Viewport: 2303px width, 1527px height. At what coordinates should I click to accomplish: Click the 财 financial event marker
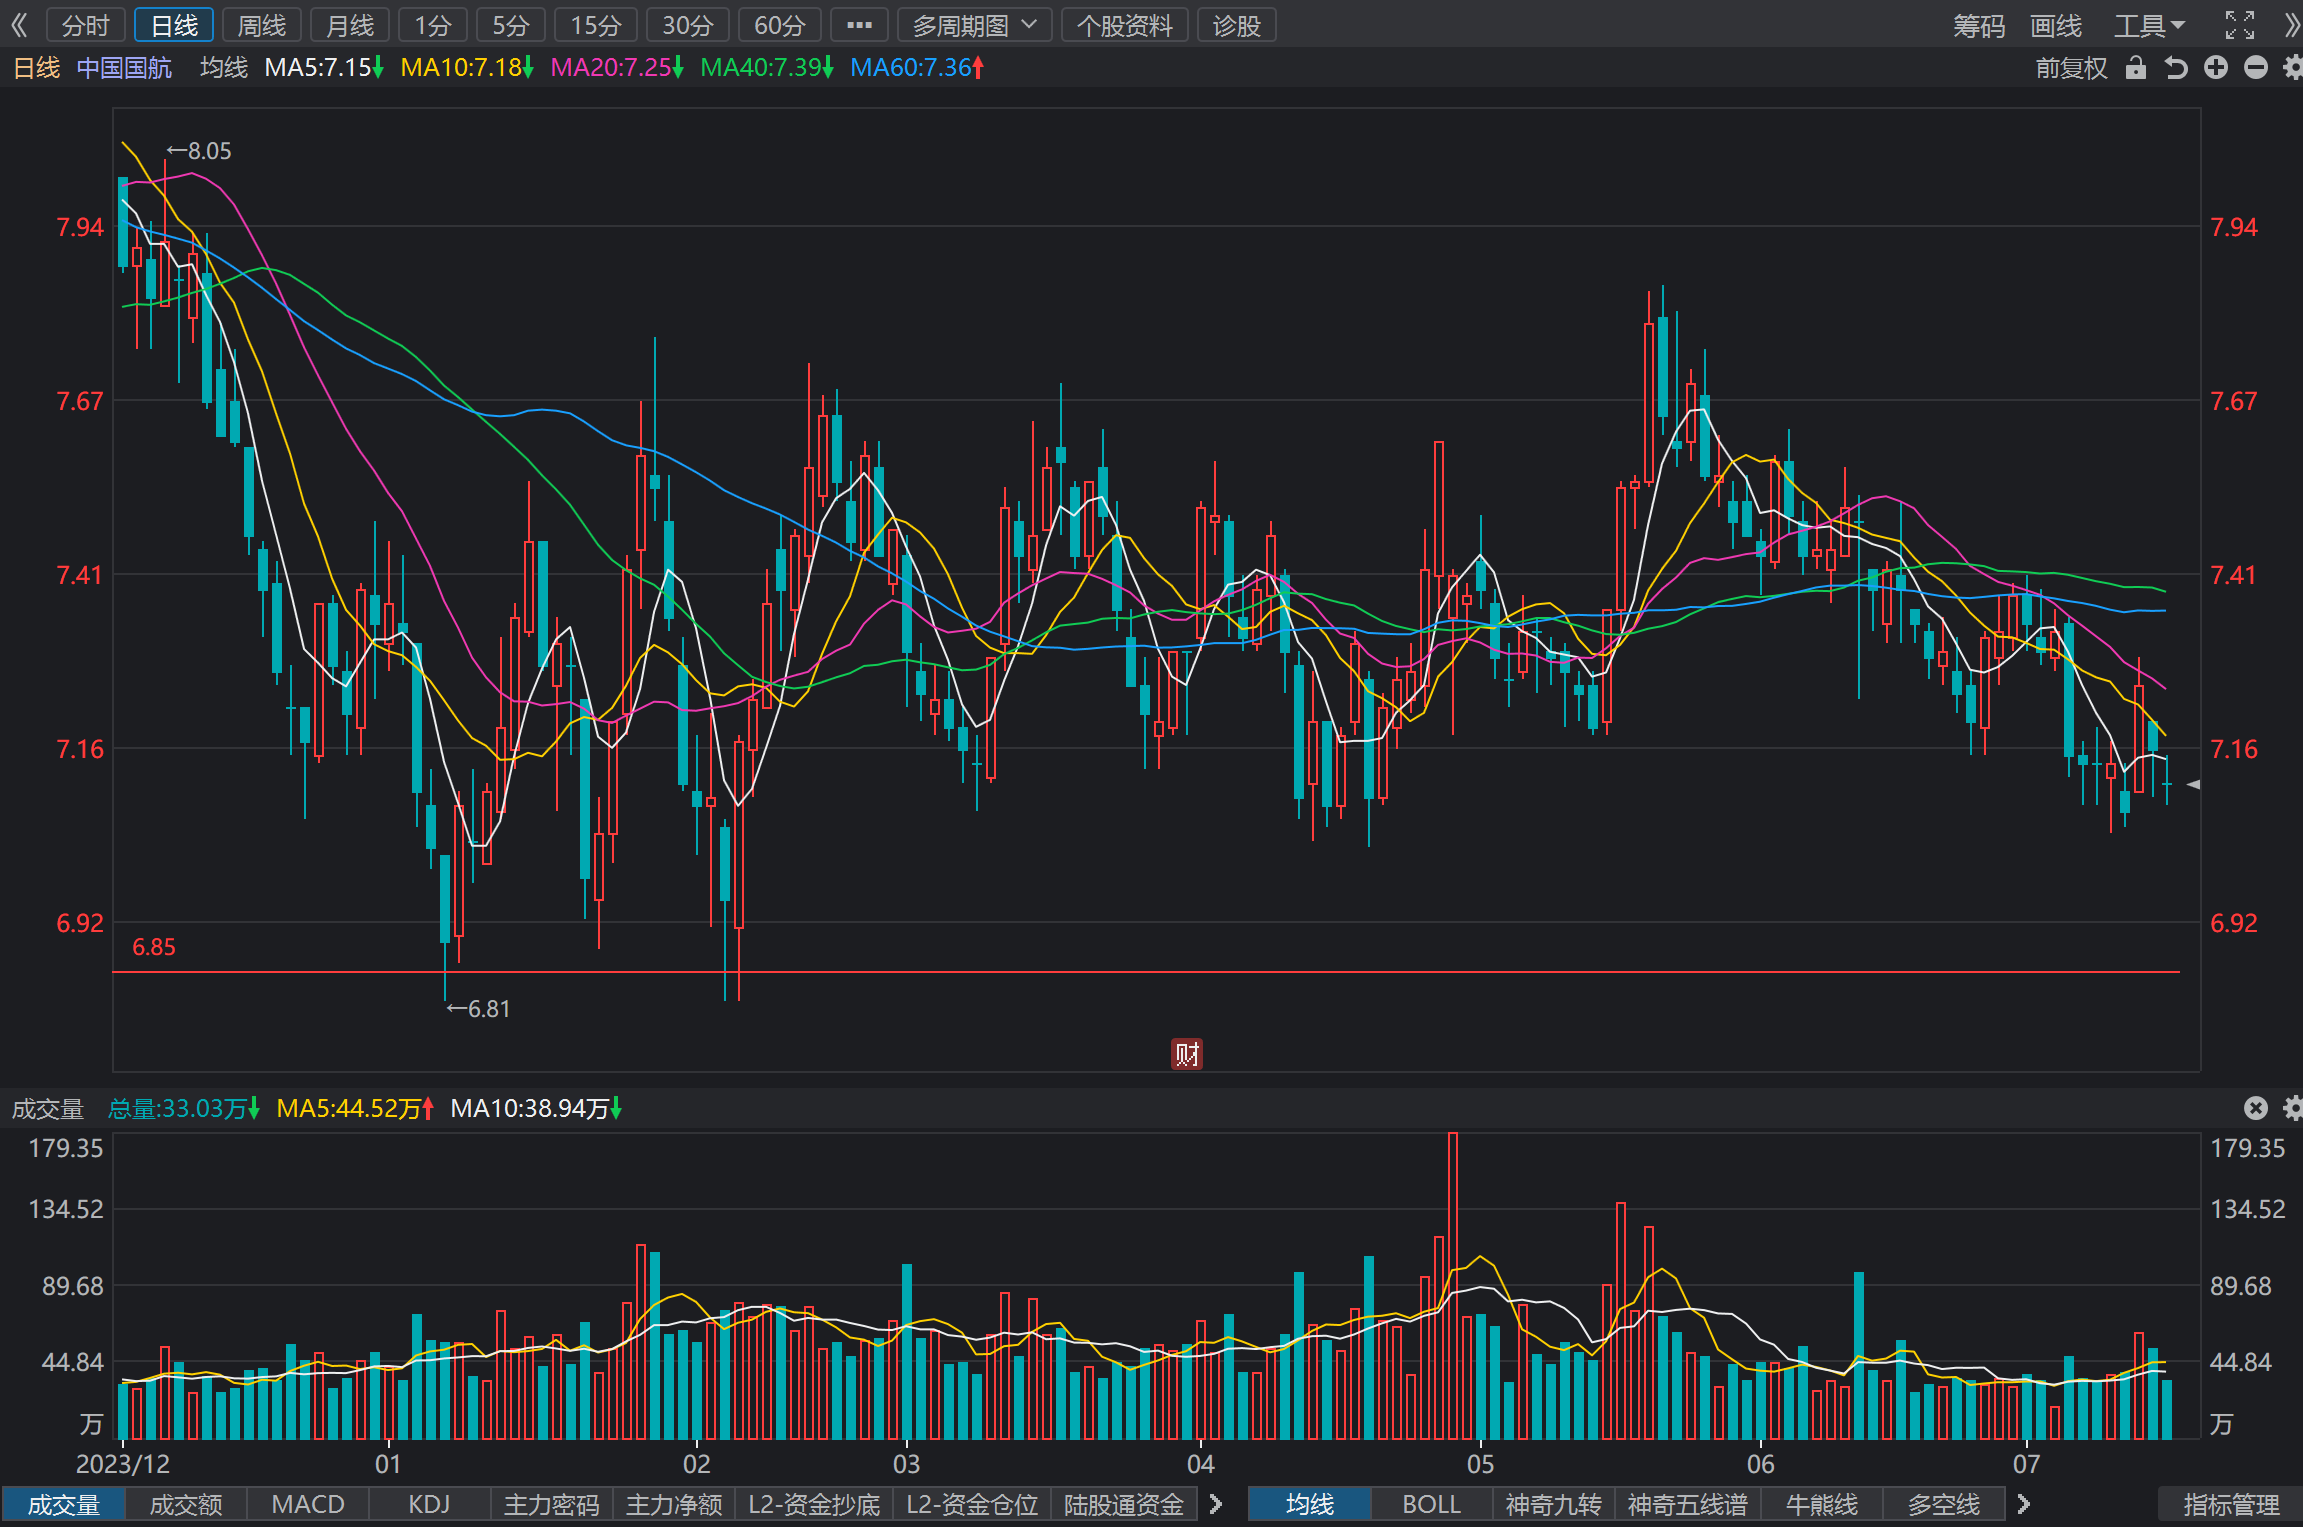tap(1187, 1054)
